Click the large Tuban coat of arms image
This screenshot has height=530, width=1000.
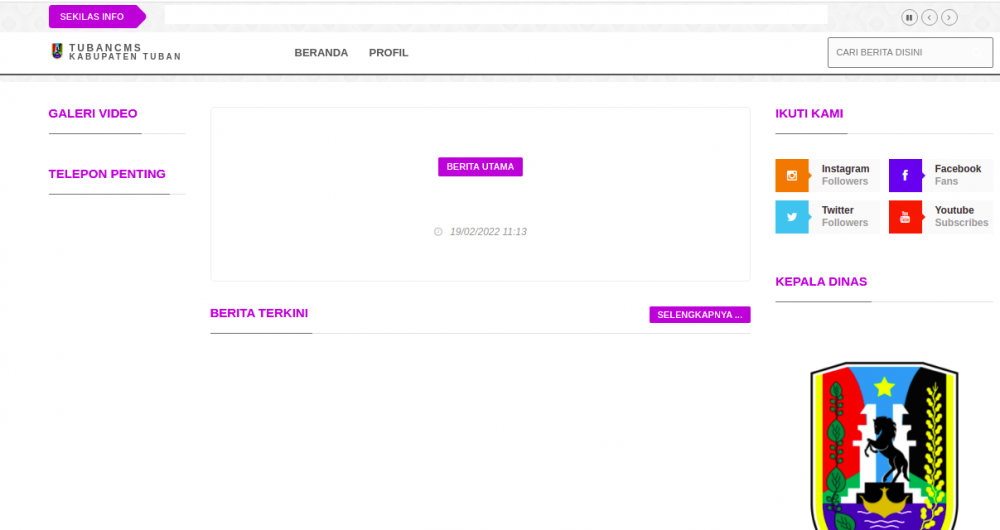click(884, 446)
